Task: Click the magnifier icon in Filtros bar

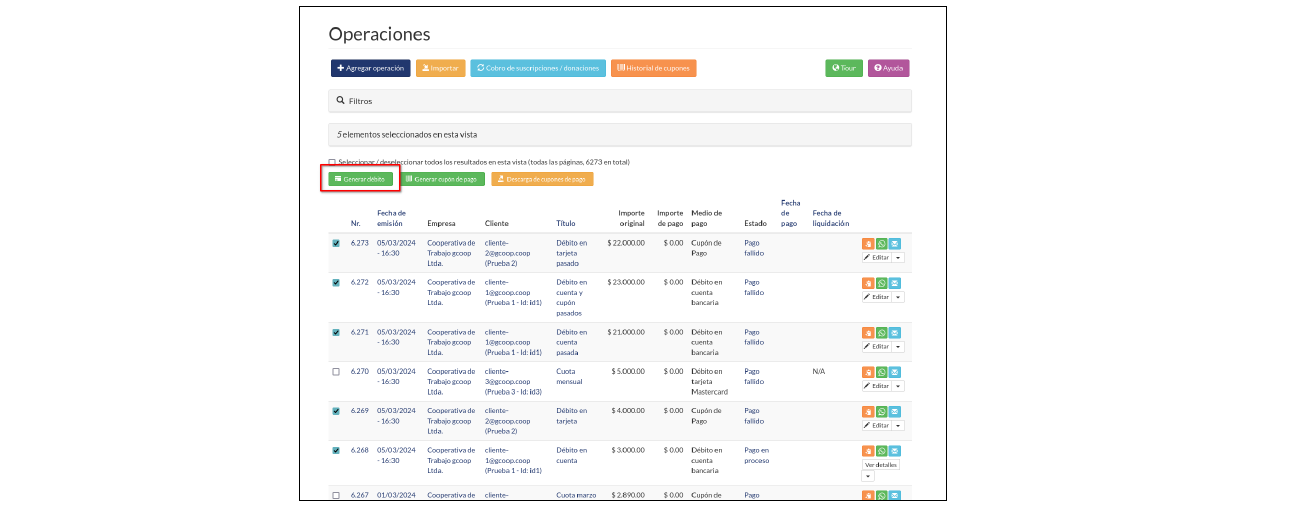Action: click(x=341, y=101)
